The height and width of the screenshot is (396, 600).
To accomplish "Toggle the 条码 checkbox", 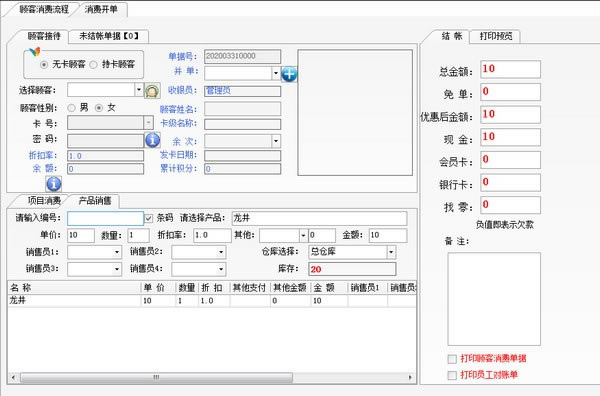I will [148, 218].
